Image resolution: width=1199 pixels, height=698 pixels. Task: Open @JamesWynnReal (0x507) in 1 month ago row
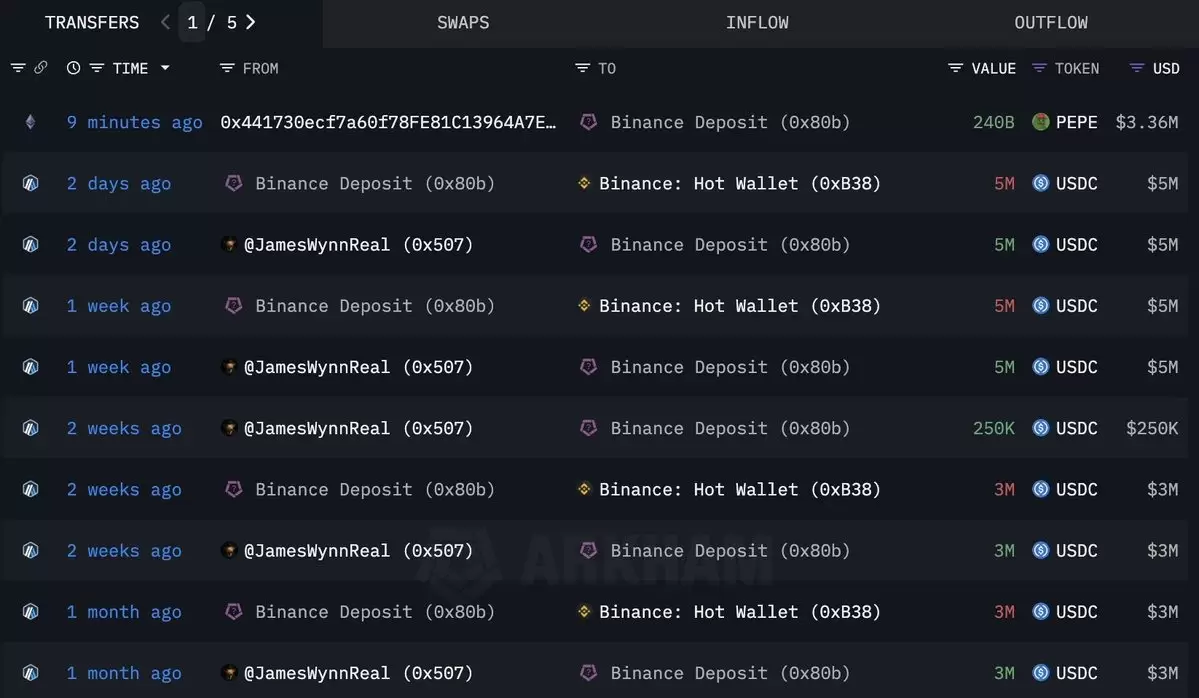[x=358, y=673]
